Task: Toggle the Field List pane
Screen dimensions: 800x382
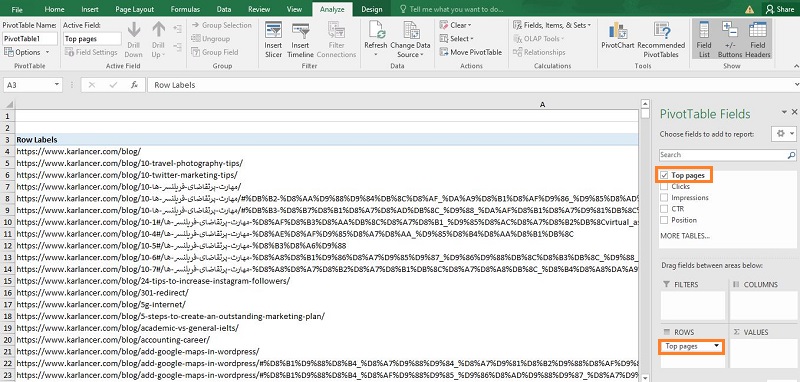Action: (704, 40)
